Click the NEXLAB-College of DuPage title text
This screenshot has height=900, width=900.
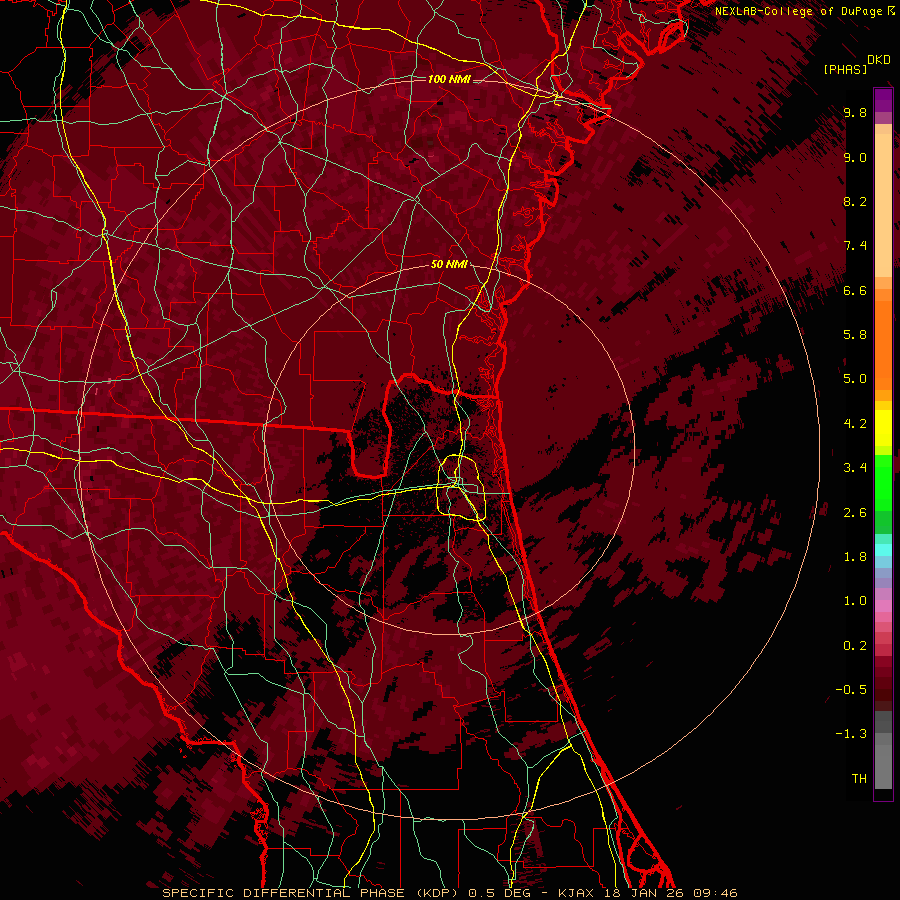(798, 11)
